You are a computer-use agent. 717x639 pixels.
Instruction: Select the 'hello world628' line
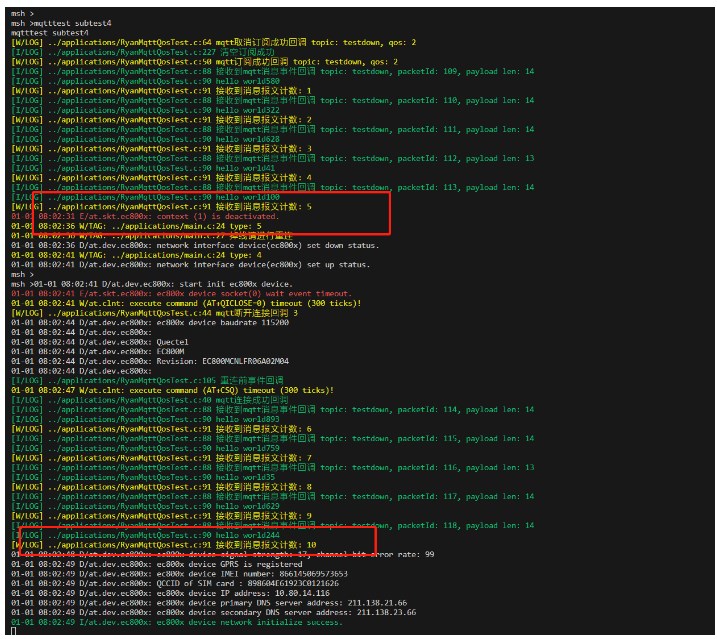click(145, 139)
